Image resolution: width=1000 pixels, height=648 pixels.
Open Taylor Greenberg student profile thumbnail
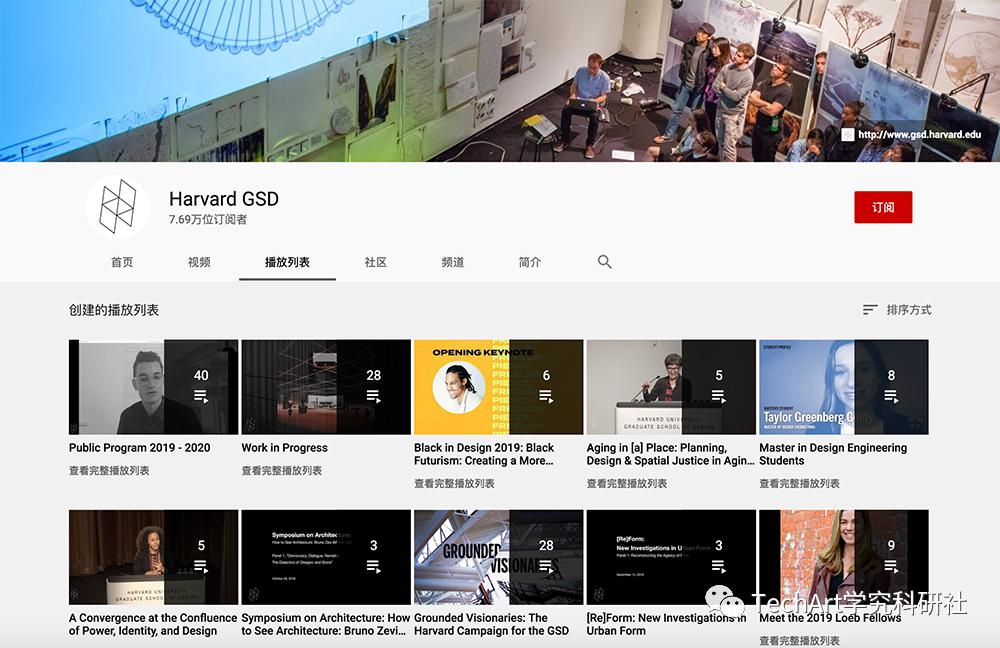click(x=843, y=387)
